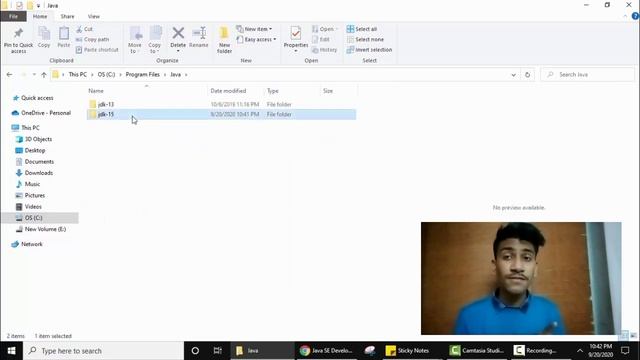This screenshot has height=360, width=640.
Task: Click the Paste ribbon button
Action: tap(64, 37)
